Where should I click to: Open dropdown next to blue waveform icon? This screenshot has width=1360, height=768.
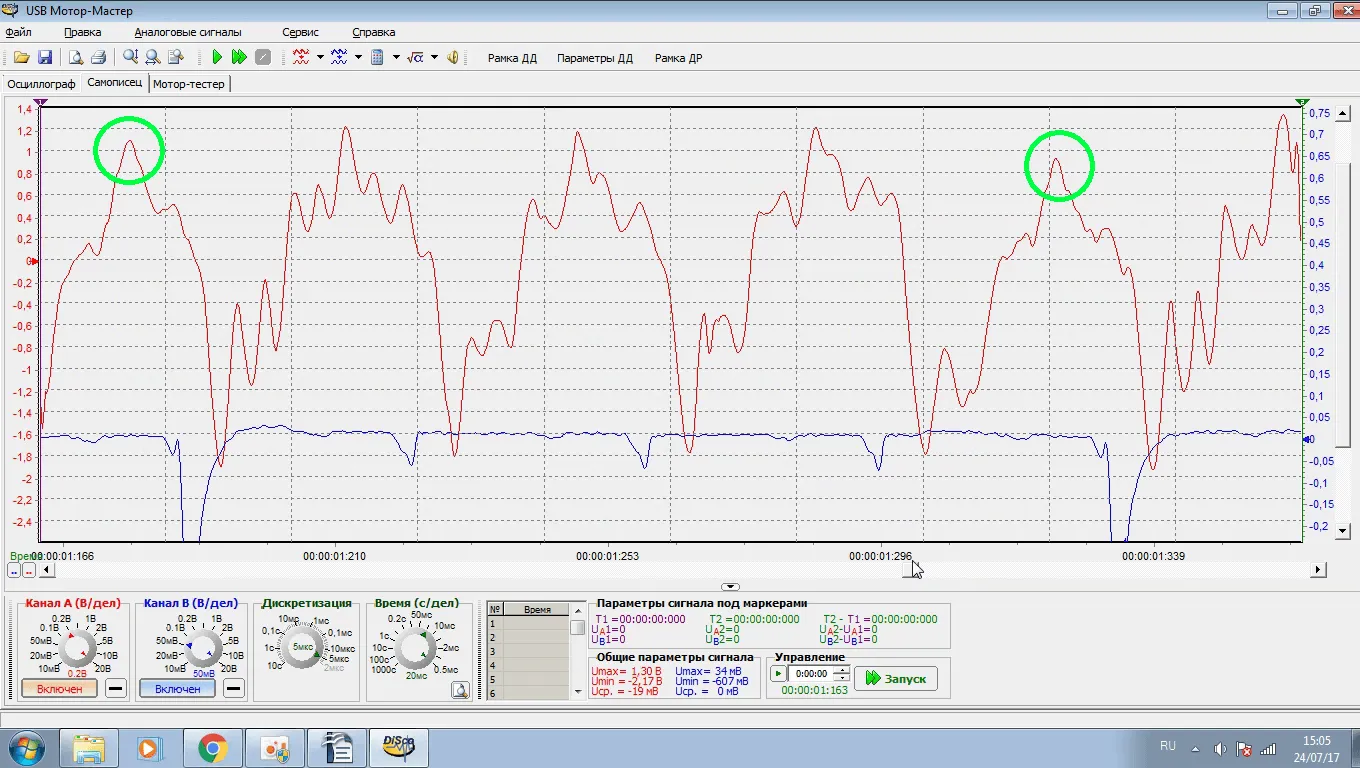pyautogui.click(x=358, y=57)
